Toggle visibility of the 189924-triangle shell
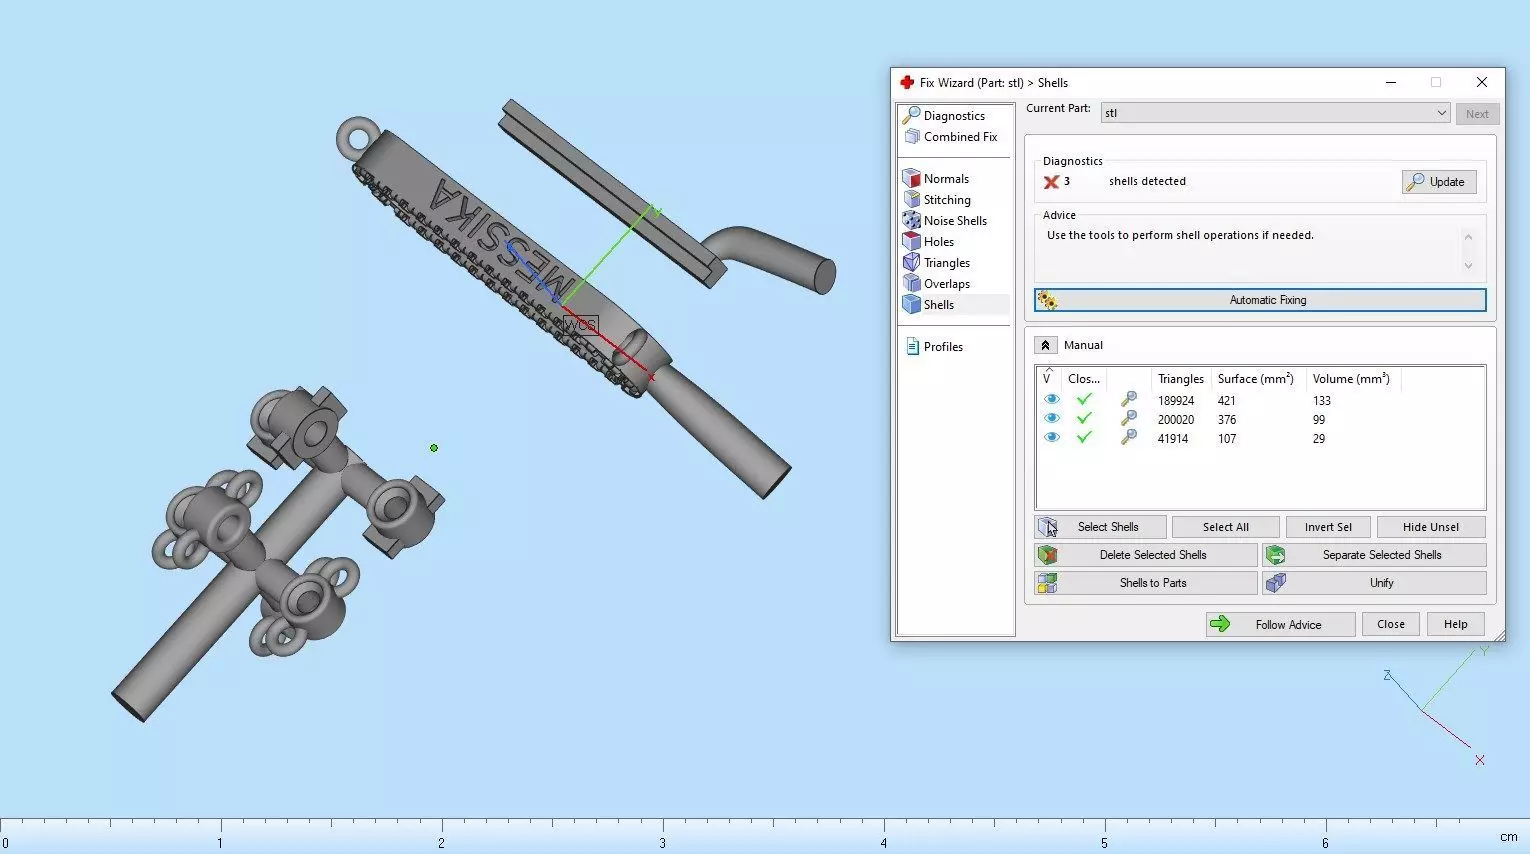This screenshot has height=854, width=1530. [x=1051, y=400]
